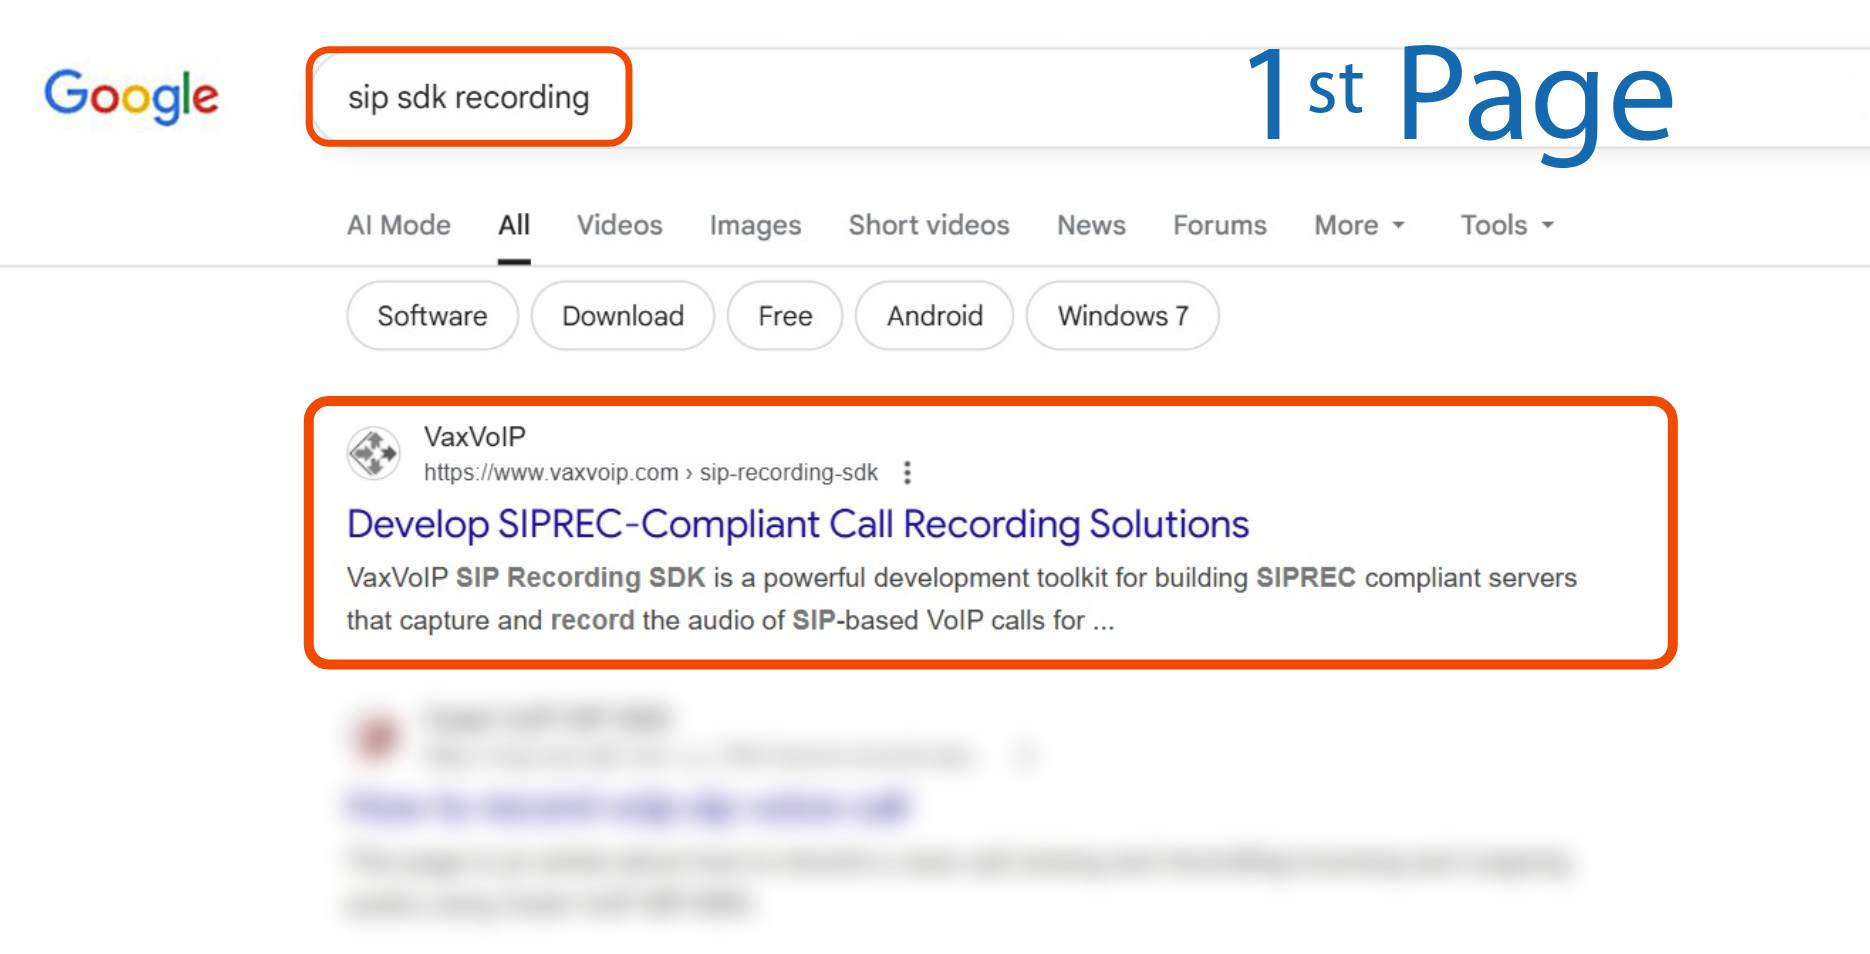Open the Short videos tab
This screenshot has width=1870, height=954.
point(928,225)
